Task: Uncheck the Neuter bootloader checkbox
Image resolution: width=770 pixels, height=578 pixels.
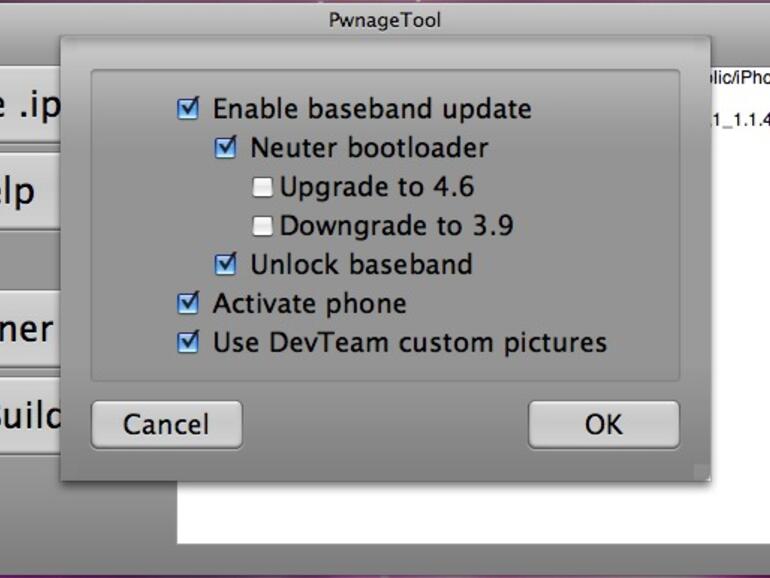Action: tap(226, 148)
